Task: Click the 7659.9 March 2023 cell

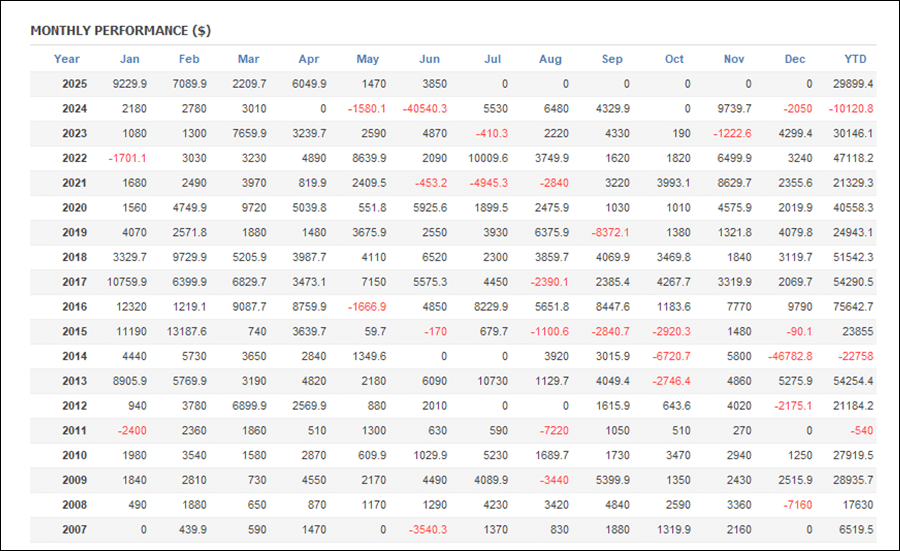Action: click(x=249, y=133)
